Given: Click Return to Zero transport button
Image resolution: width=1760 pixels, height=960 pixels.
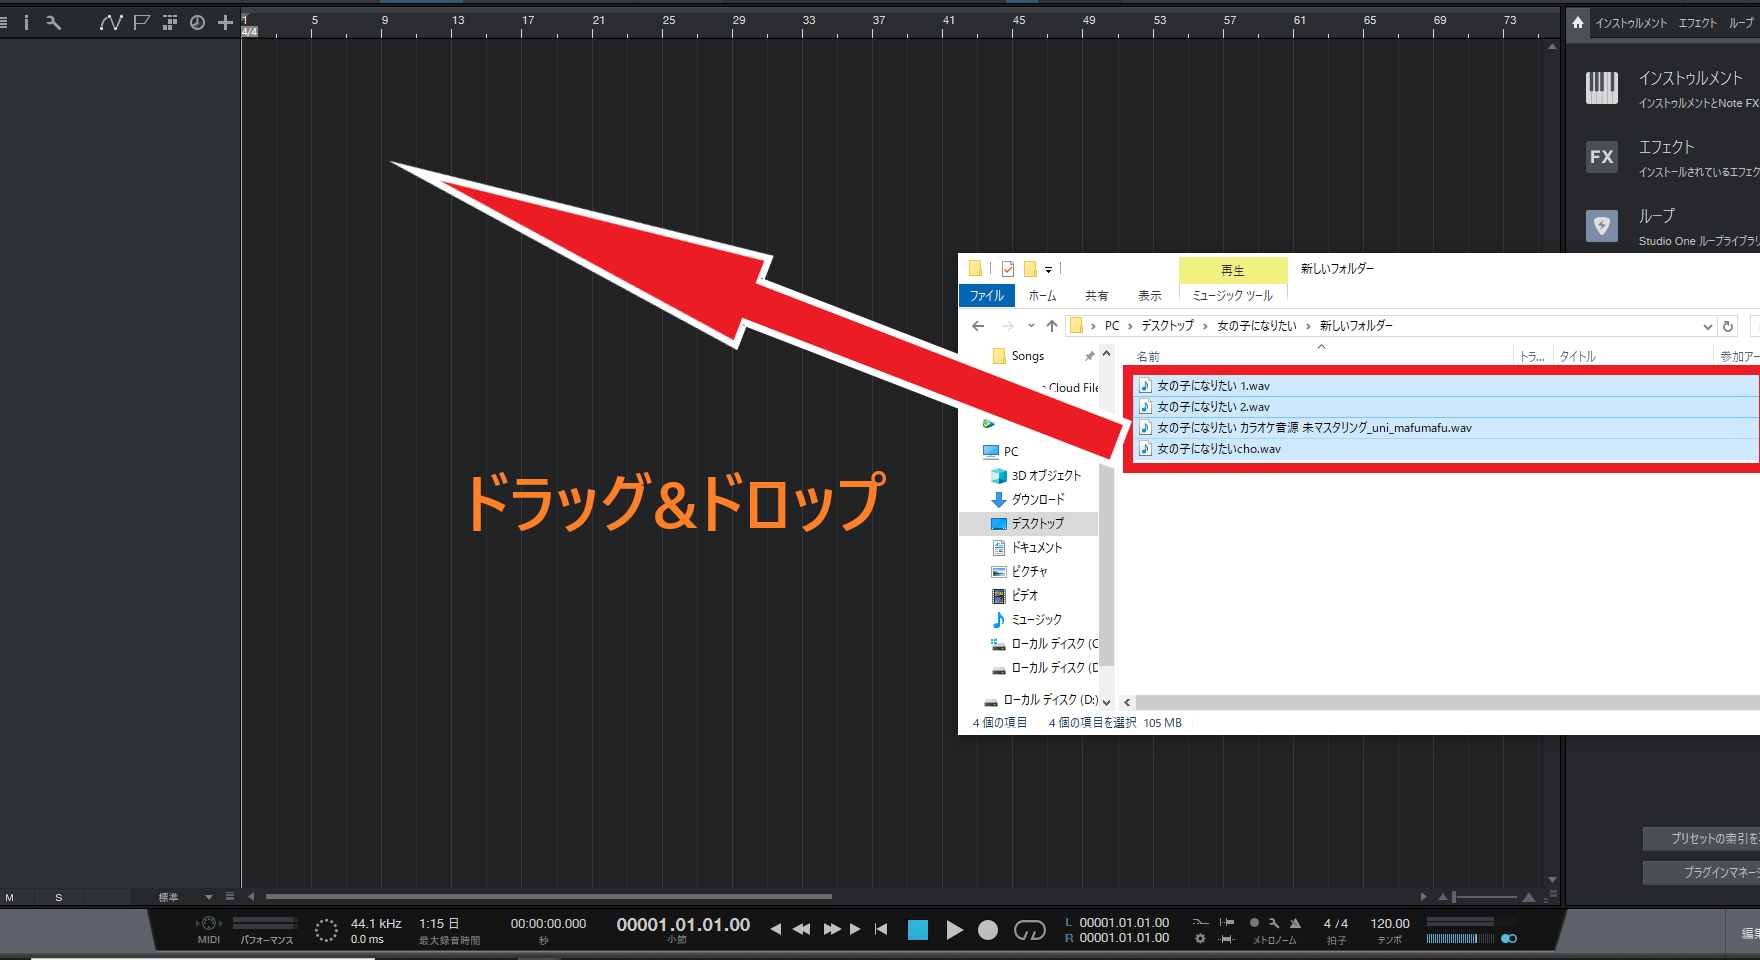Looking at the screenshot, I should pyautogui.click(x=881, y=929).
